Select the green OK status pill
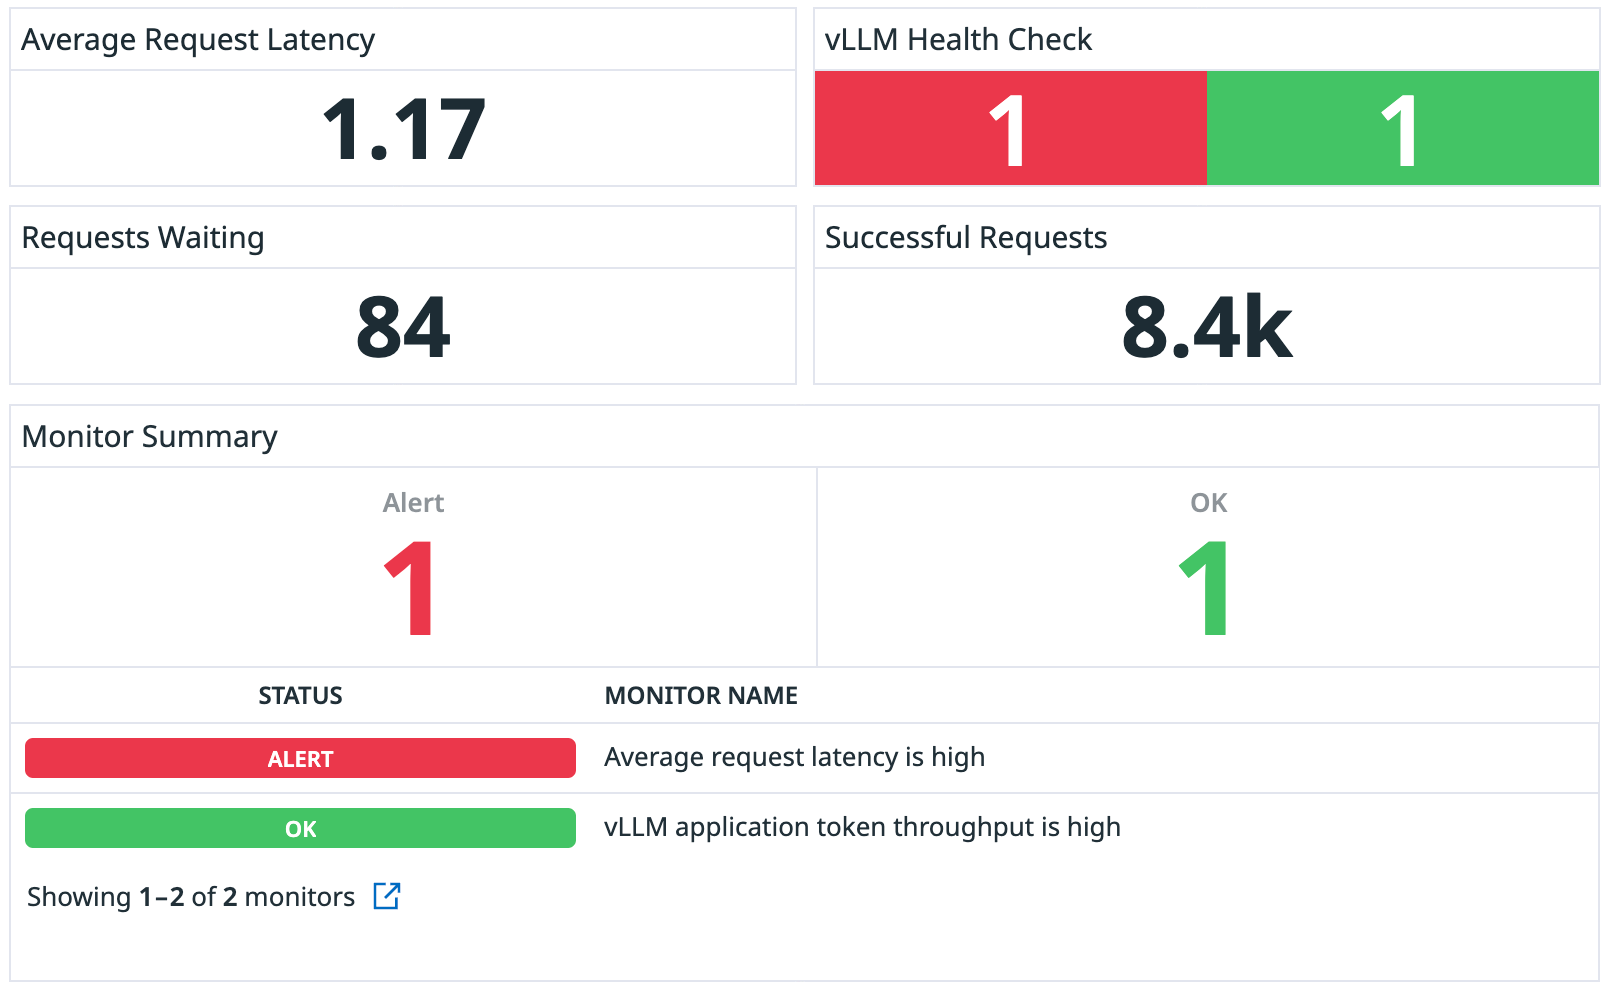The height and width of the screenshot is (994, 1610). (x=300, y=827)
